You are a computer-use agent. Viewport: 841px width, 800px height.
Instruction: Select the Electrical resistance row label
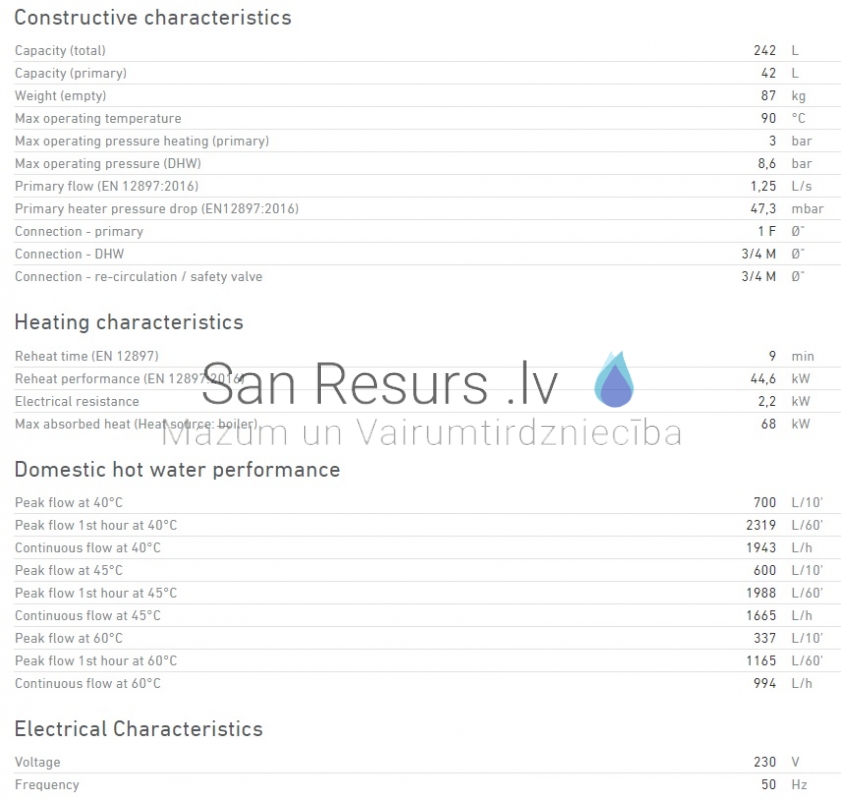pos(77,401)
